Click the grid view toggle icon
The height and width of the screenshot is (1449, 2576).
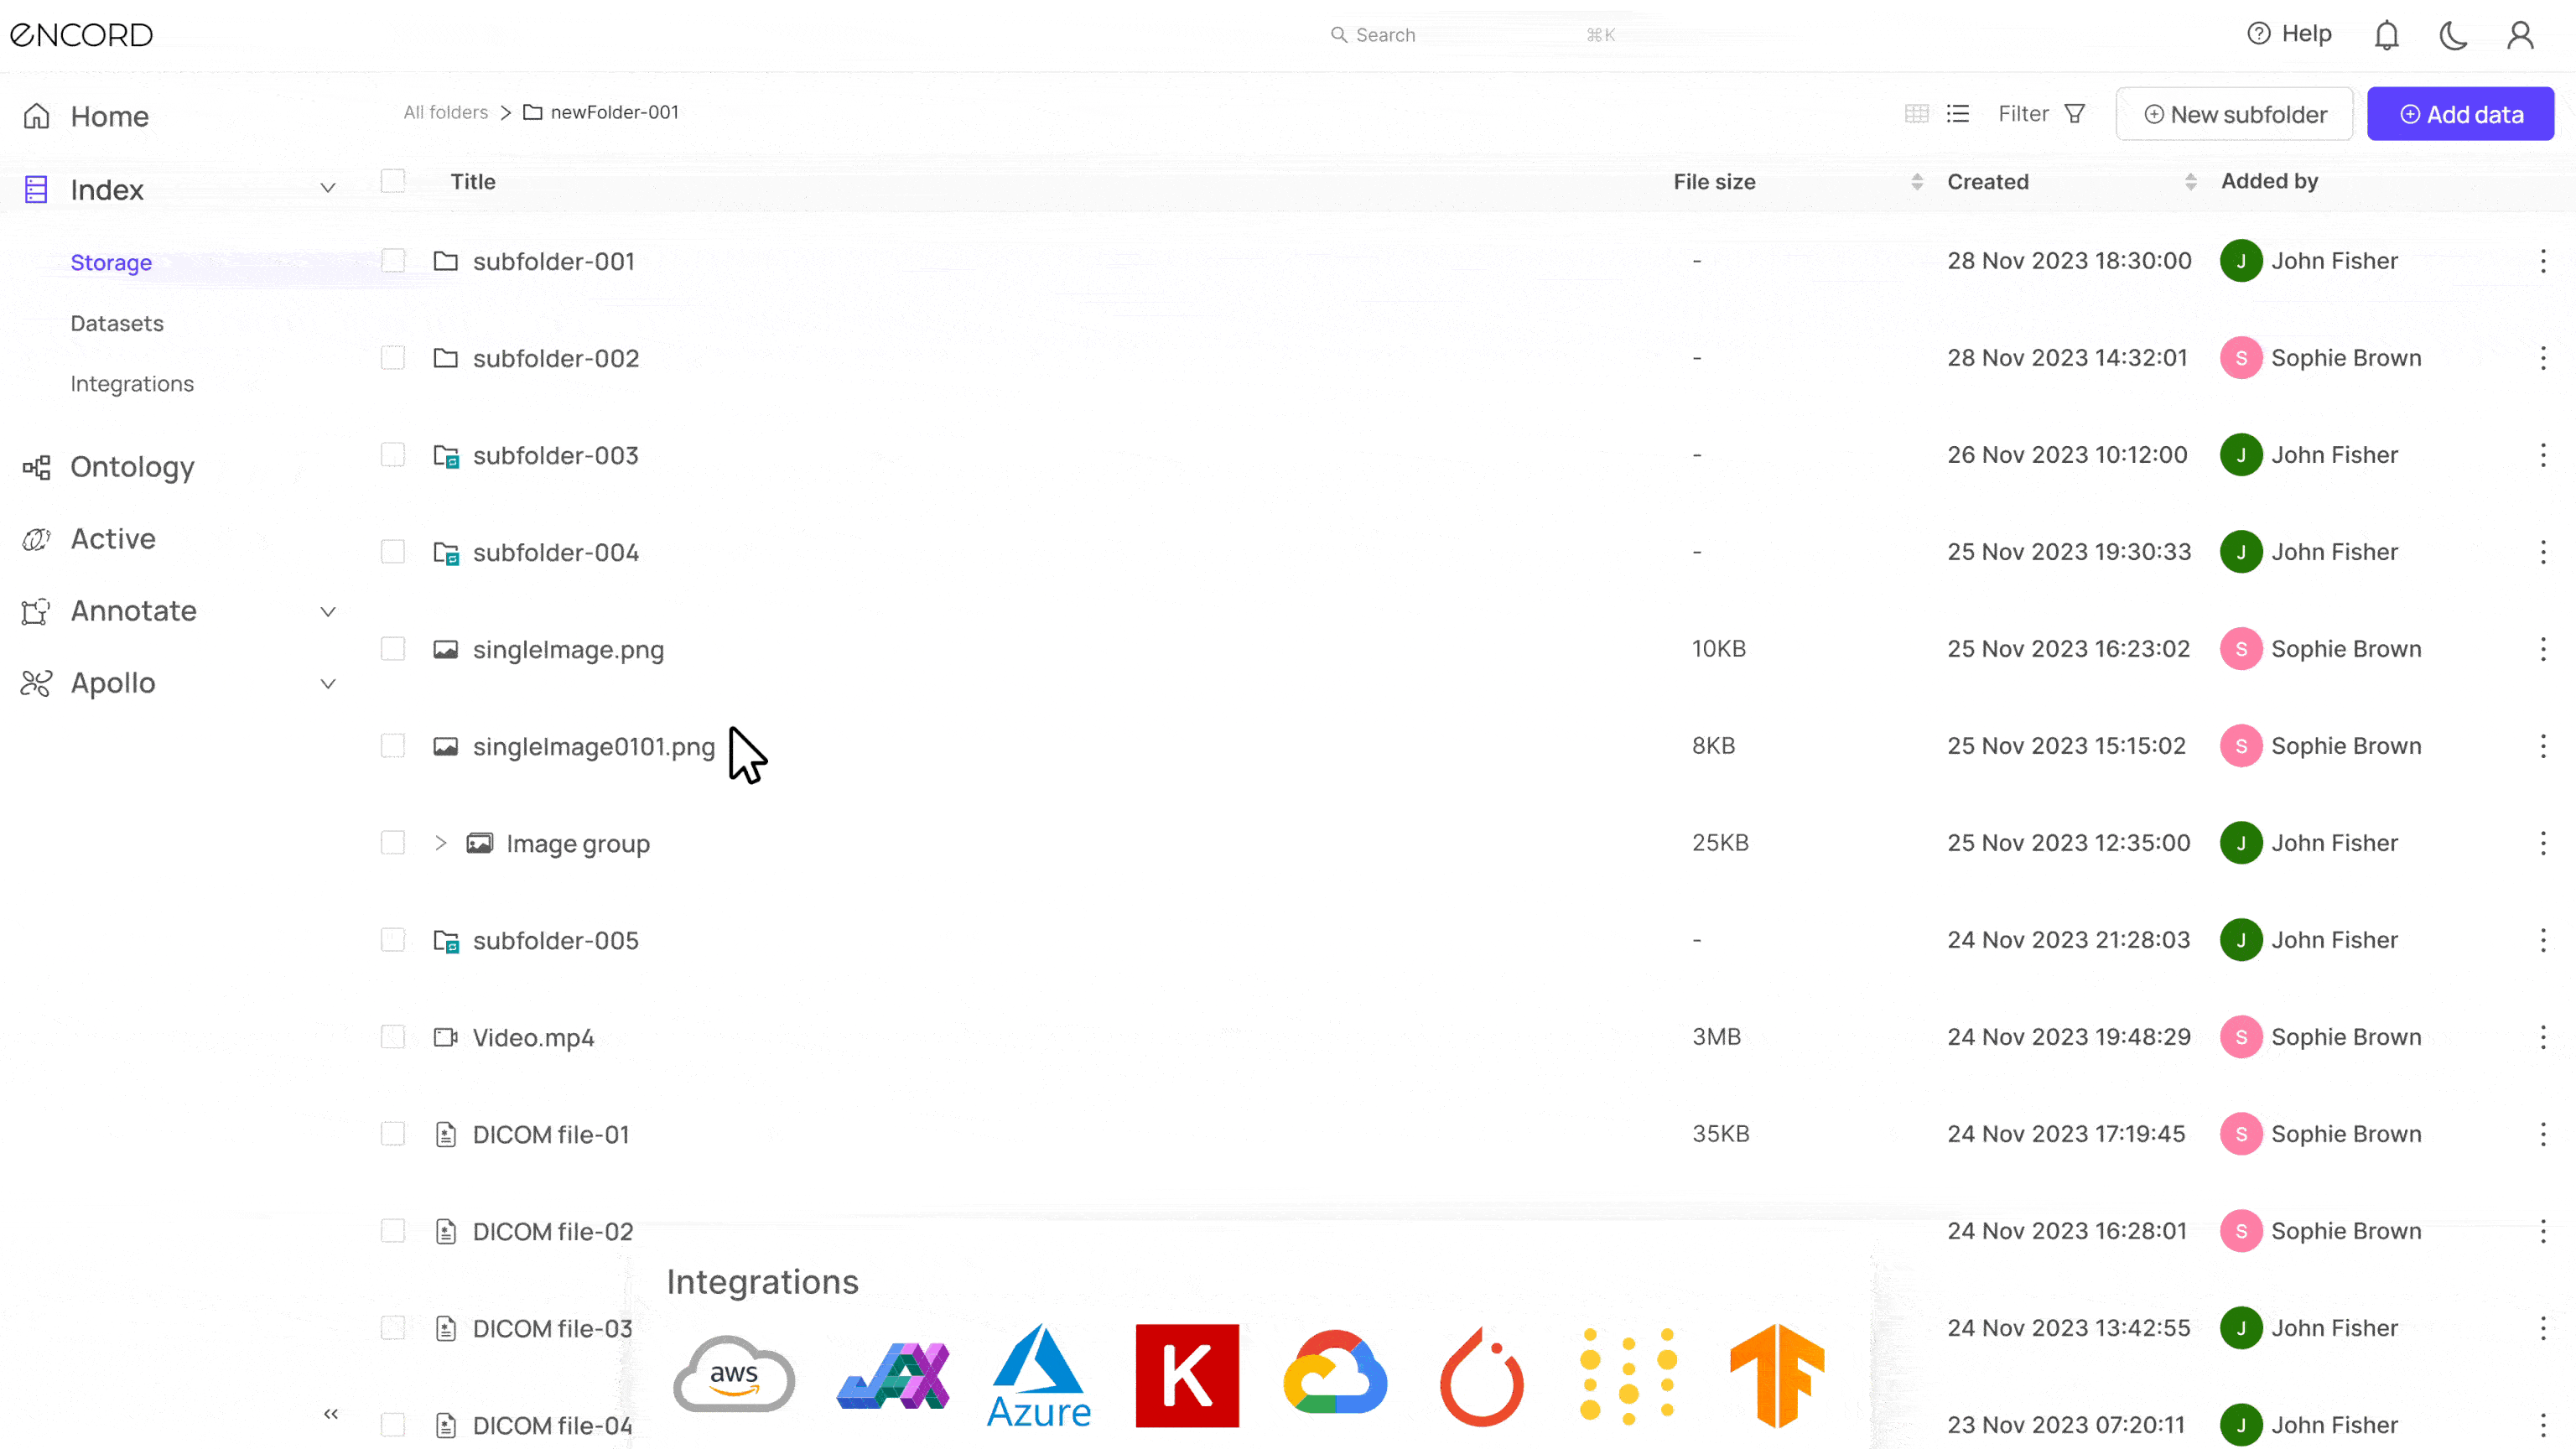pyautogui.click(x=1916, y=113)
